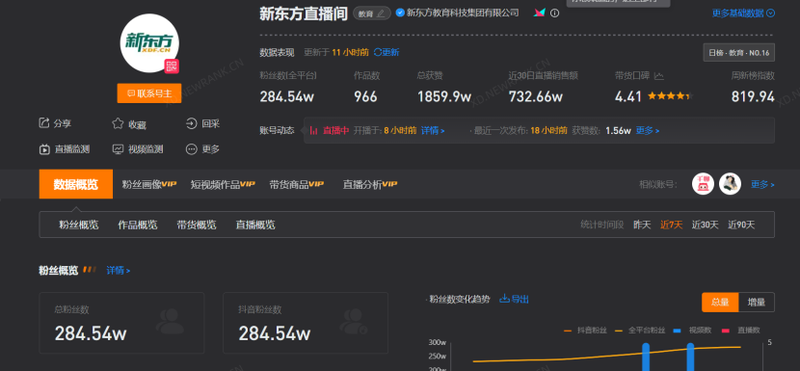
Task: Click 更新 refresh data link
Action: click(387, 52)
